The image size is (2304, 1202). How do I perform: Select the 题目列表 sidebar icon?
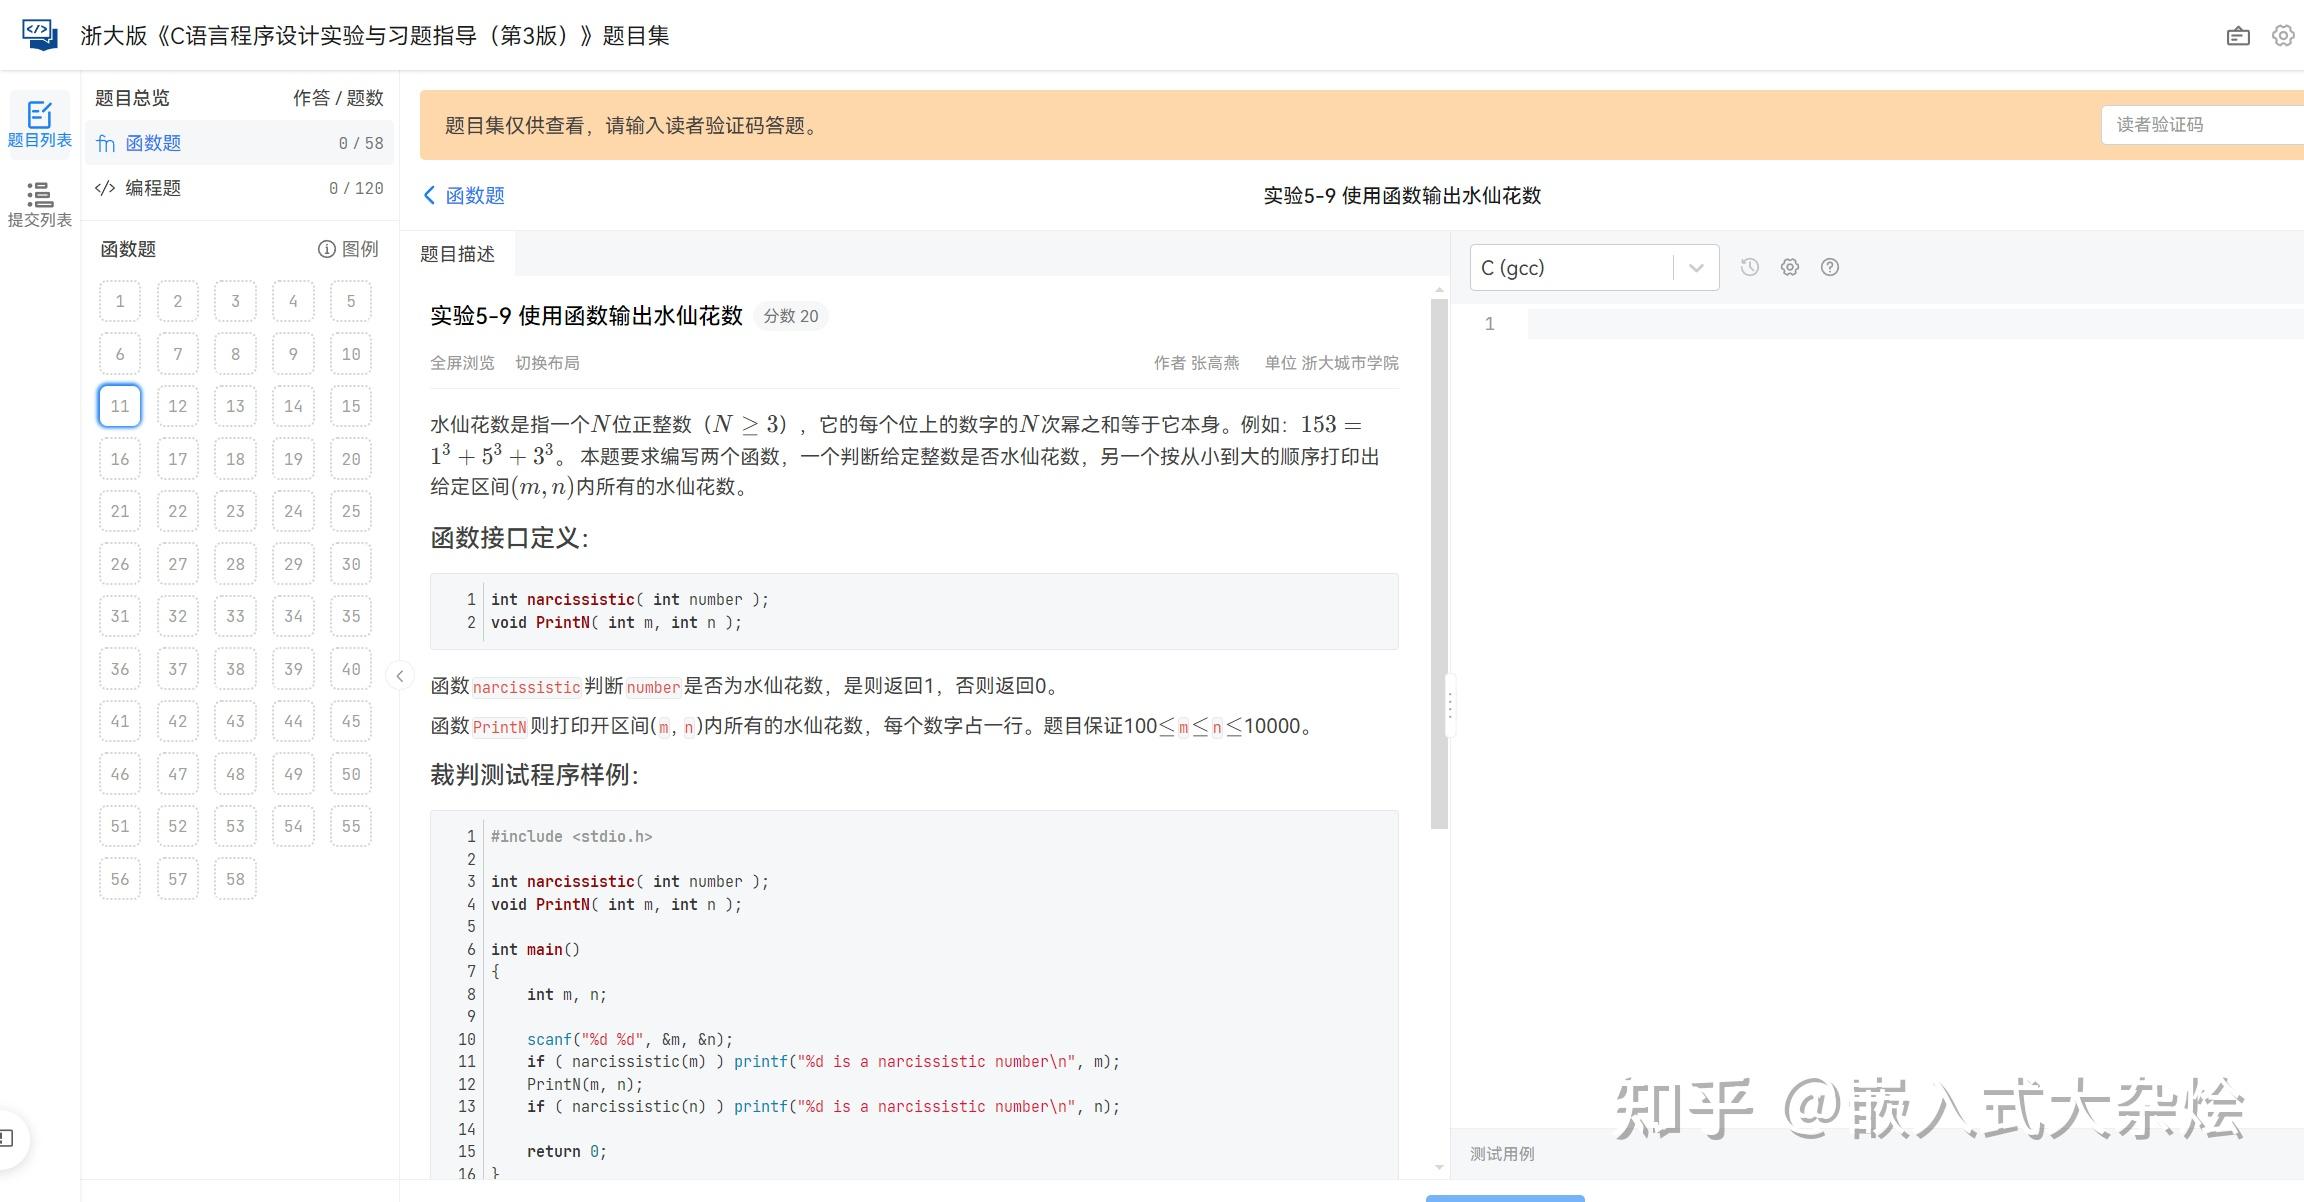point(39,122)
